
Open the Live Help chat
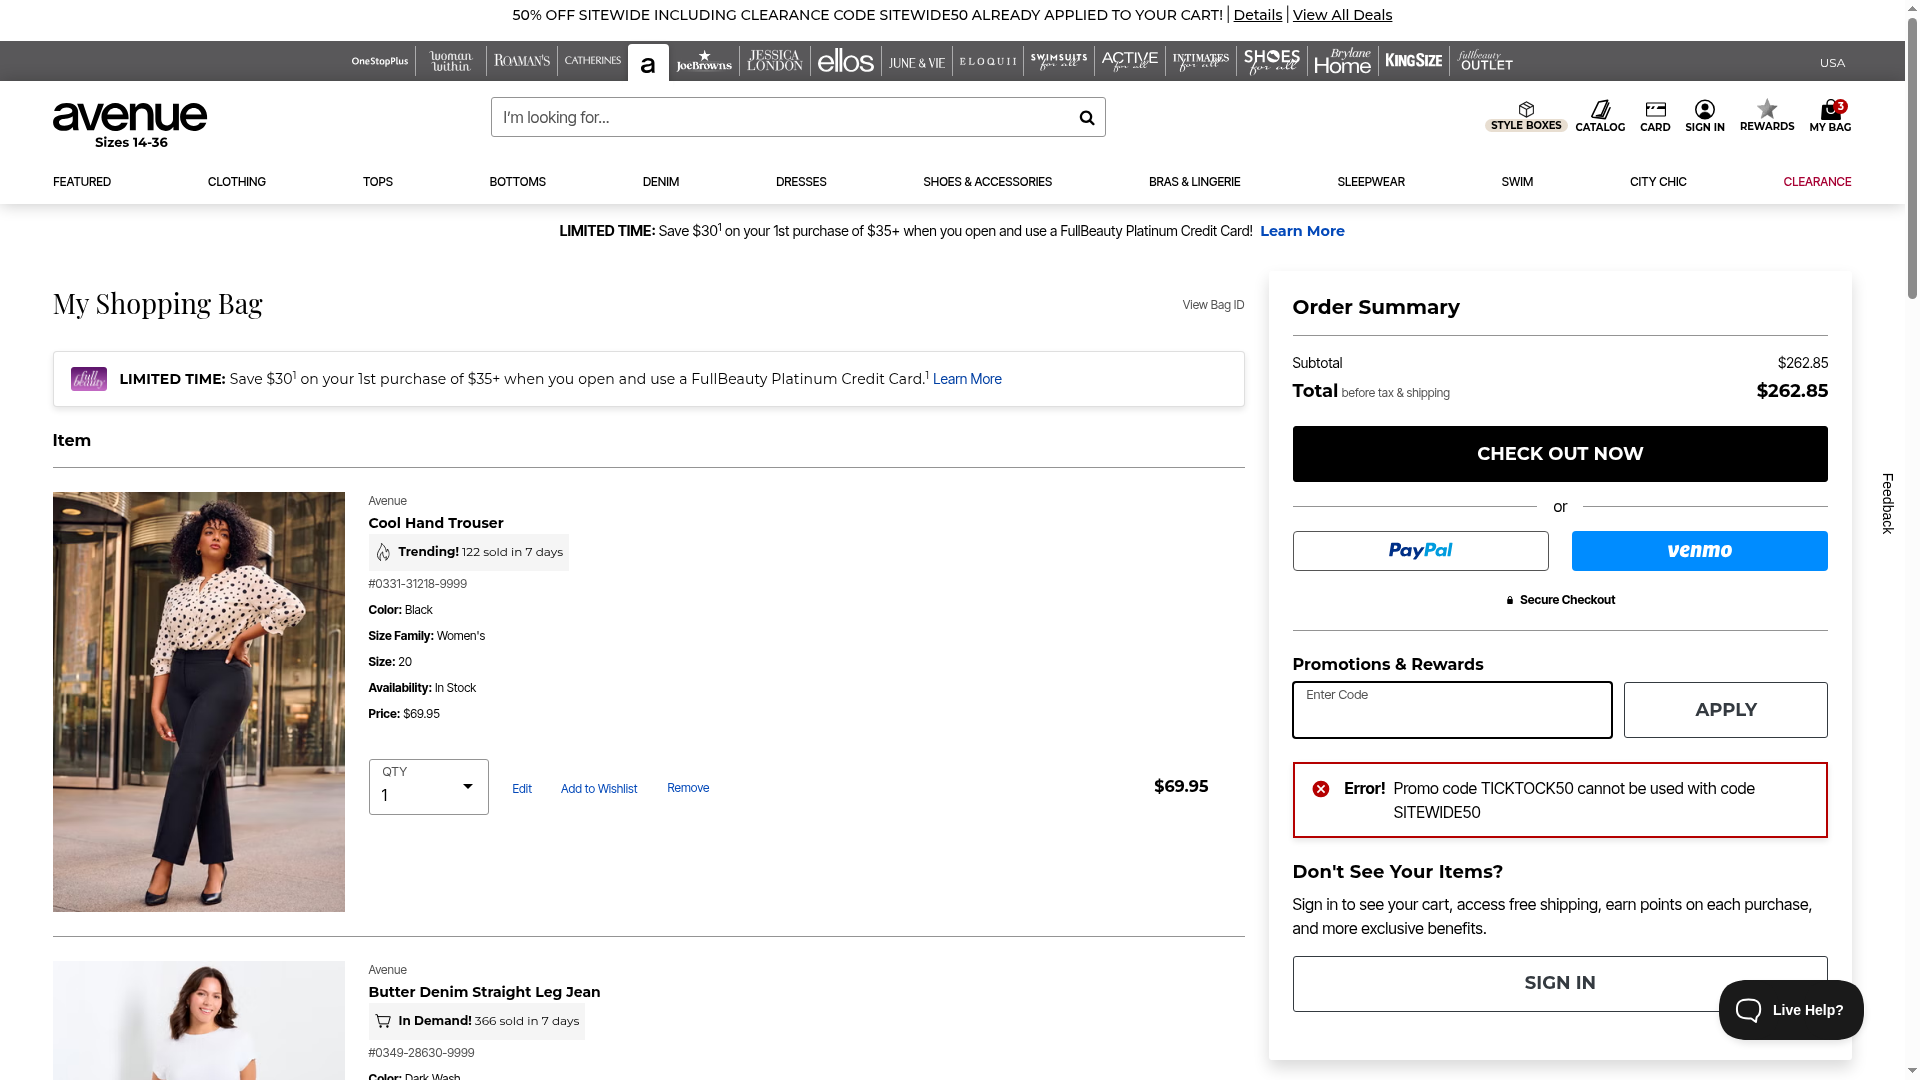(x=1790, y=1010)
